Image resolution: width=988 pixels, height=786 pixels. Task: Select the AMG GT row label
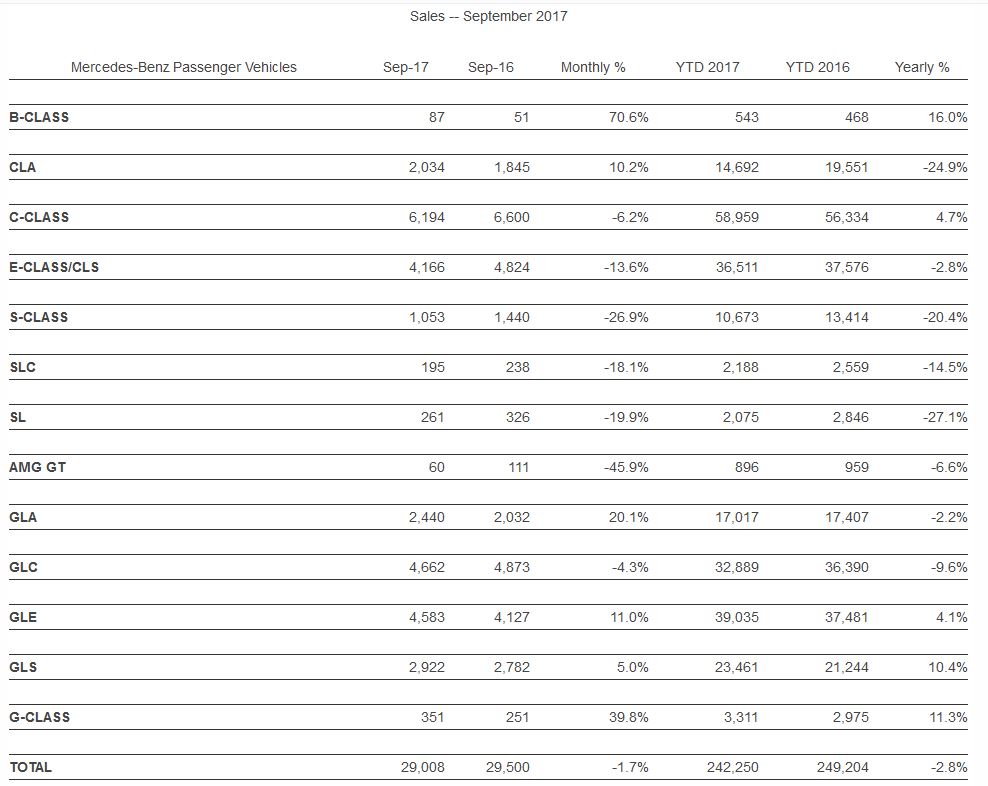point(37,467)
